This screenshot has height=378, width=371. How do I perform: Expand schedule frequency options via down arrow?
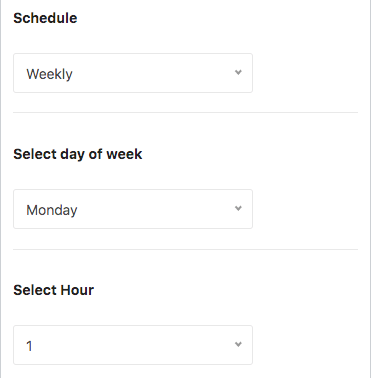click(238, 72)
